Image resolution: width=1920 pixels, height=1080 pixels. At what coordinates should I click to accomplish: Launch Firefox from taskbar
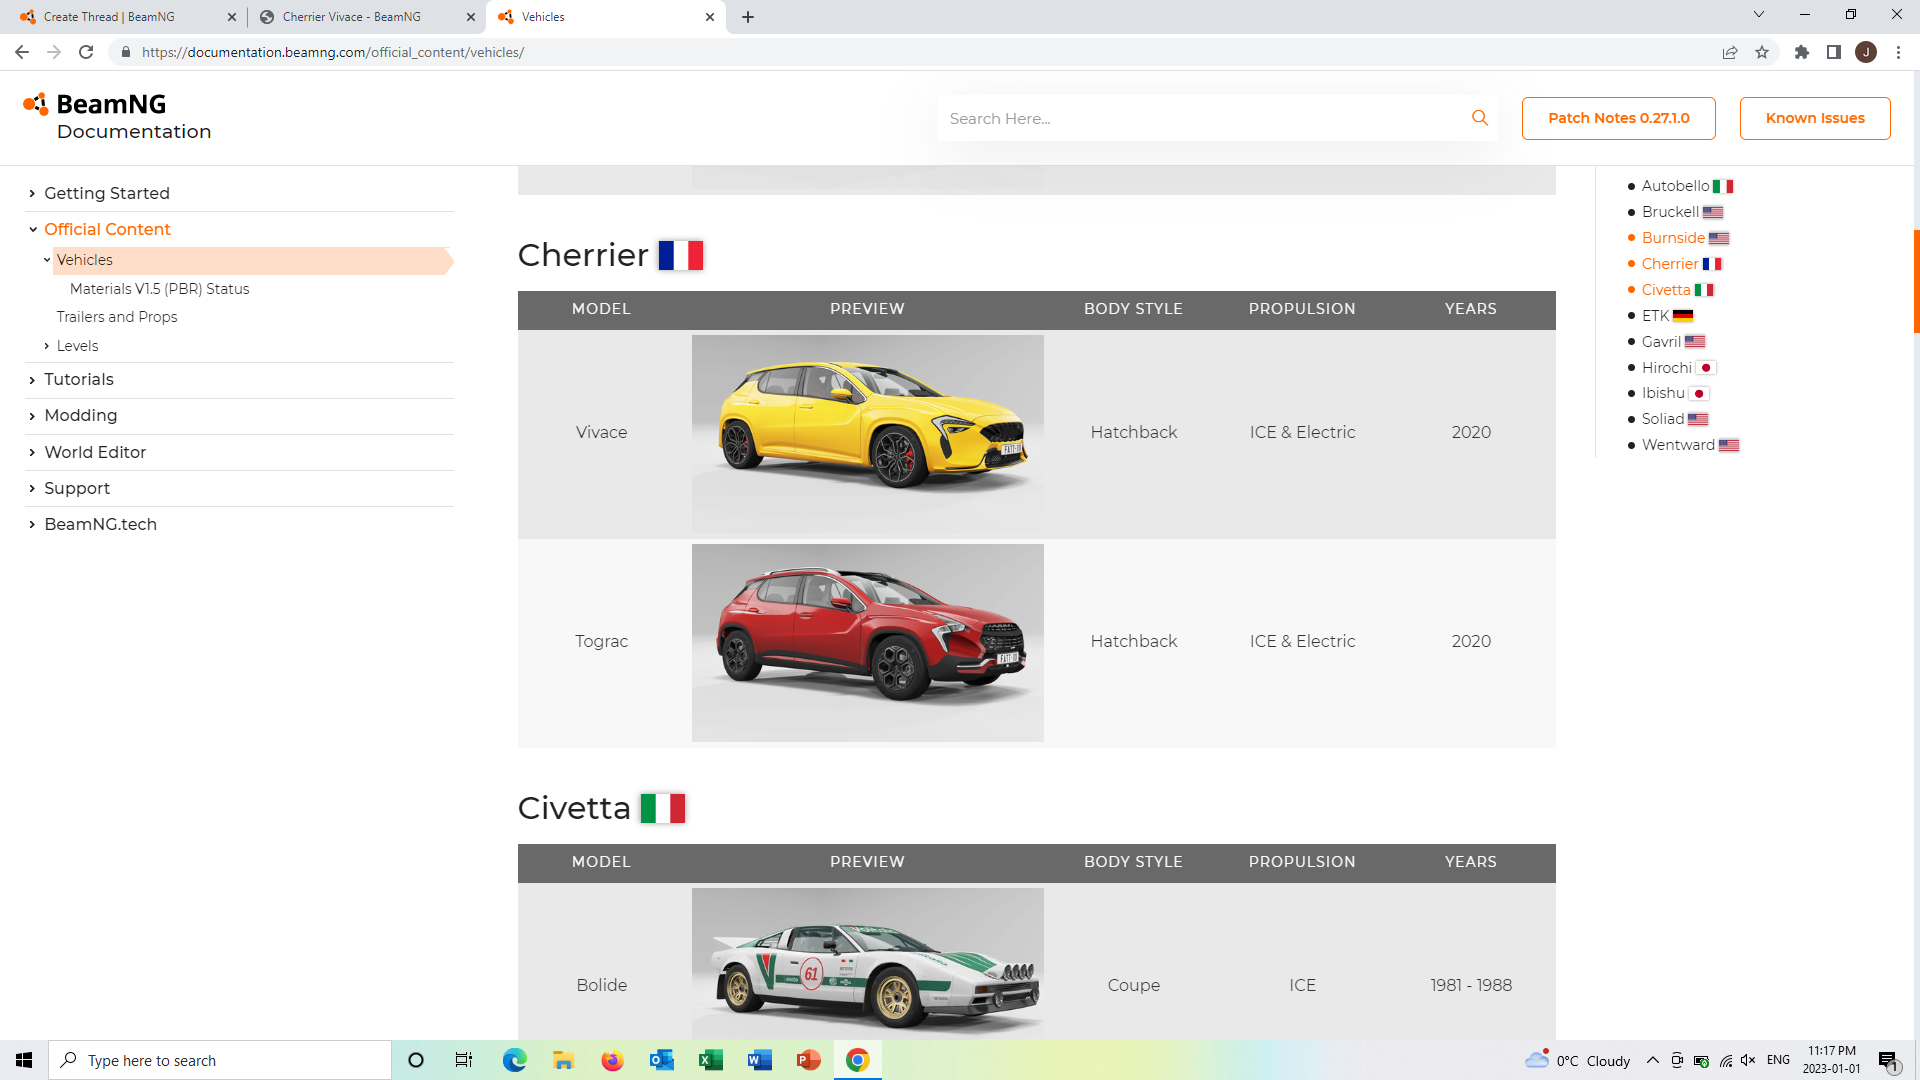(x=612, y=1060)
